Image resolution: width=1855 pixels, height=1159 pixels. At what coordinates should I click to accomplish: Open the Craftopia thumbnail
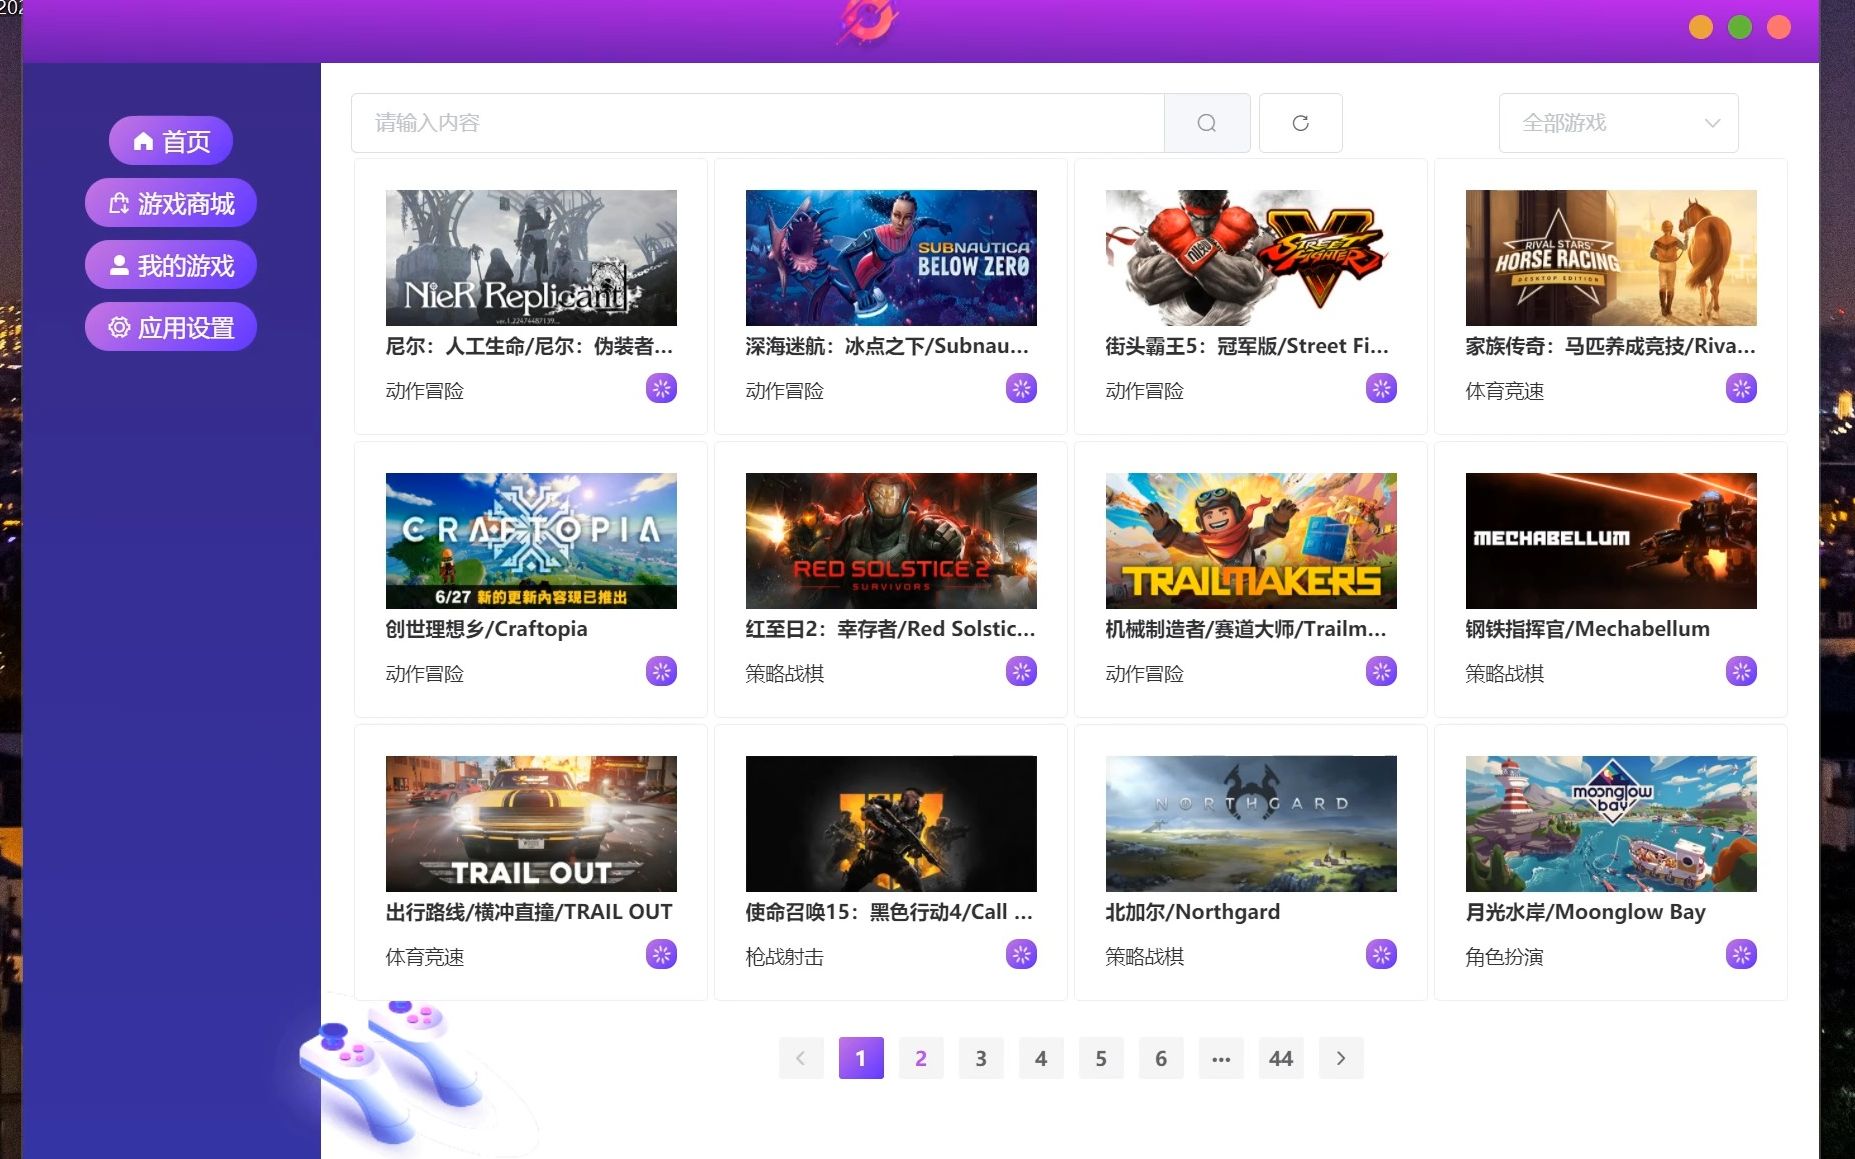531,541
